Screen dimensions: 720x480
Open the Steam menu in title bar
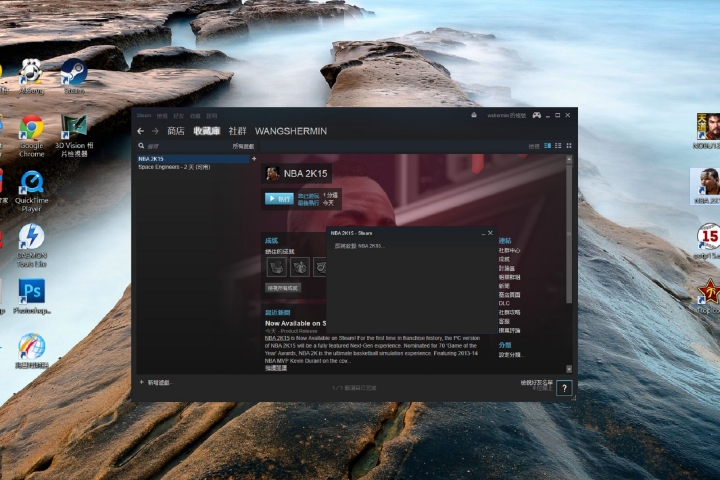click(x=144, y=116)
